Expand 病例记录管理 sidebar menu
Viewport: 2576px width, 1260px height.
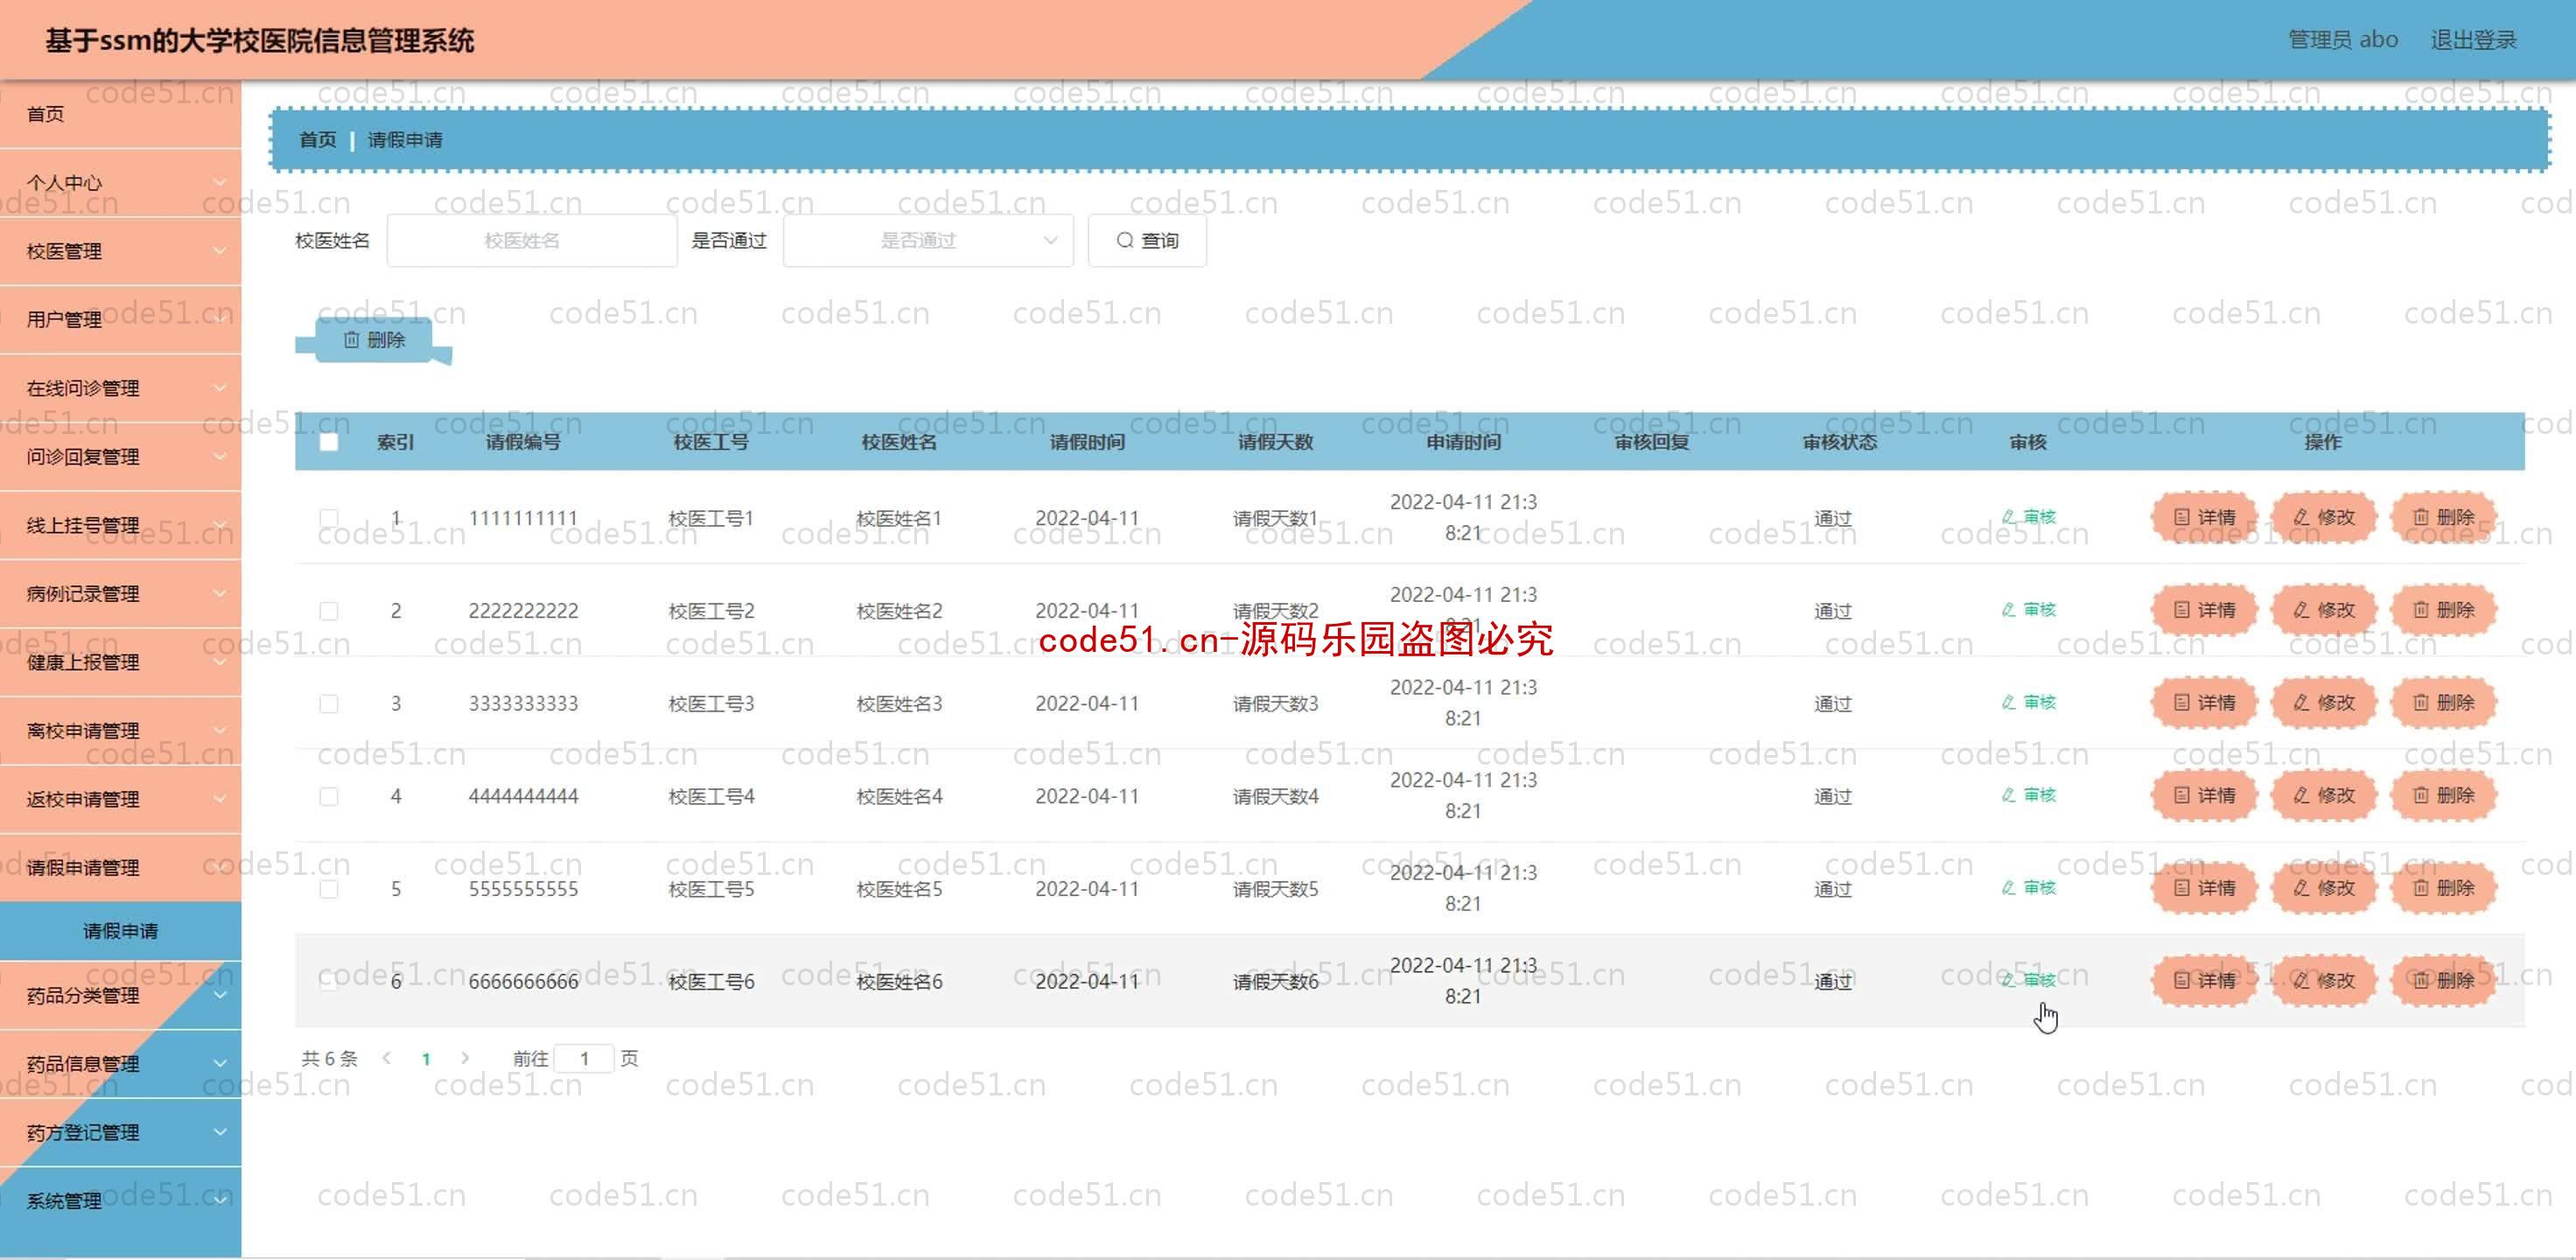coord(120,594)
